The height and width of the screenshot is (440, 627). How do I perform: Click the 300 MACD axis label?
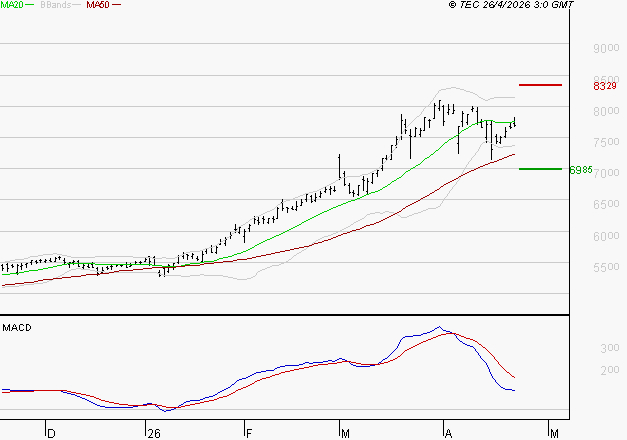[x=610, y=348]
